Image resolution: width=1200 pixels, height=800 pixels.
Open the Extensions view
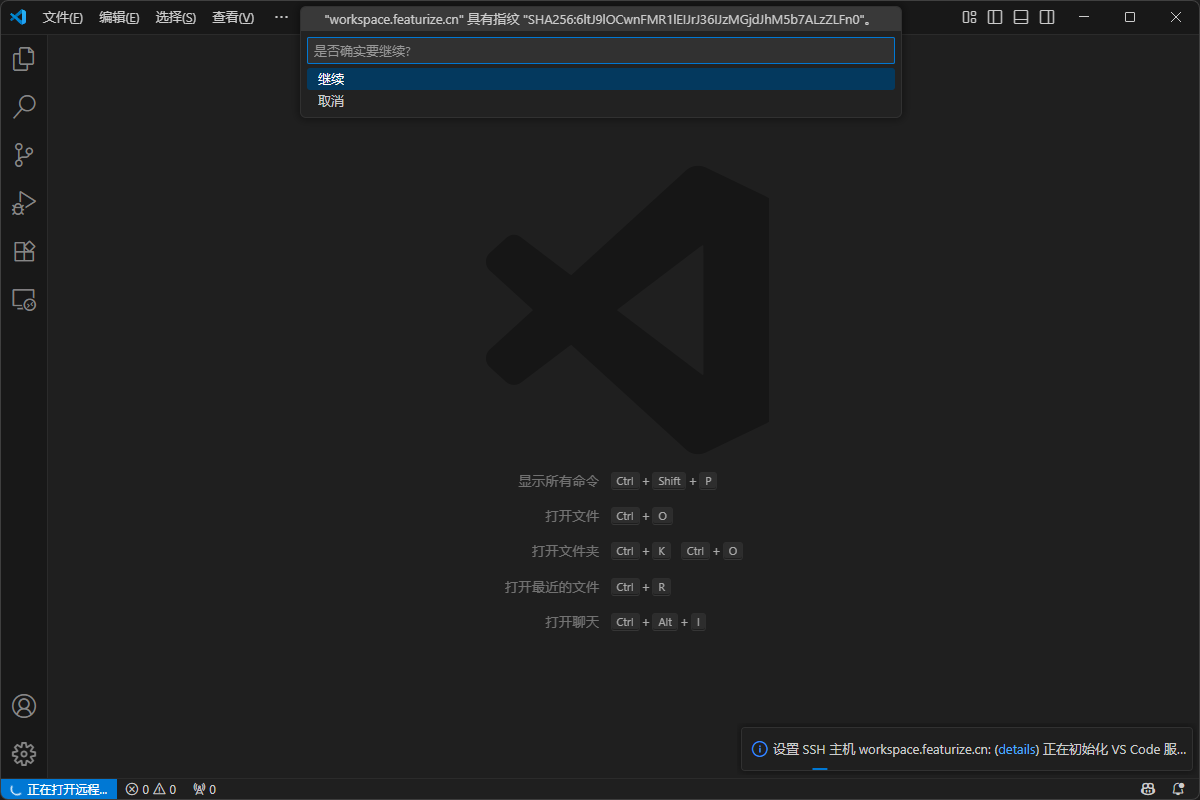pos(24,251)
